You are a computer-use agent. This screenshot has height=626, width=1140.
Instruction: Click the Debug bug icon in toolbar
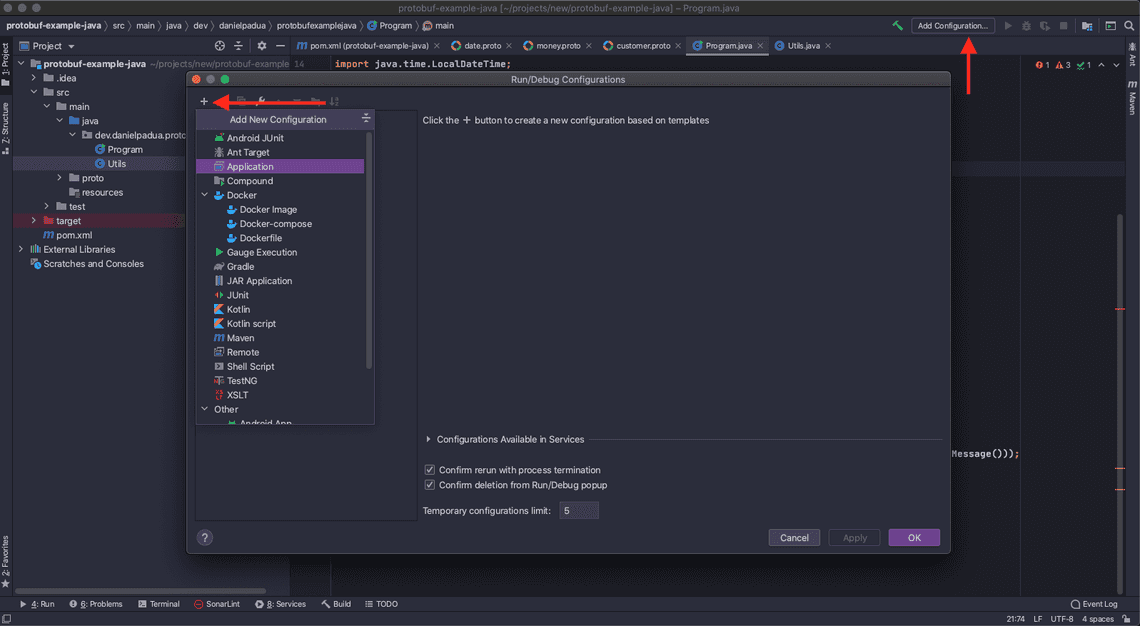click(x=1026, y=25)
